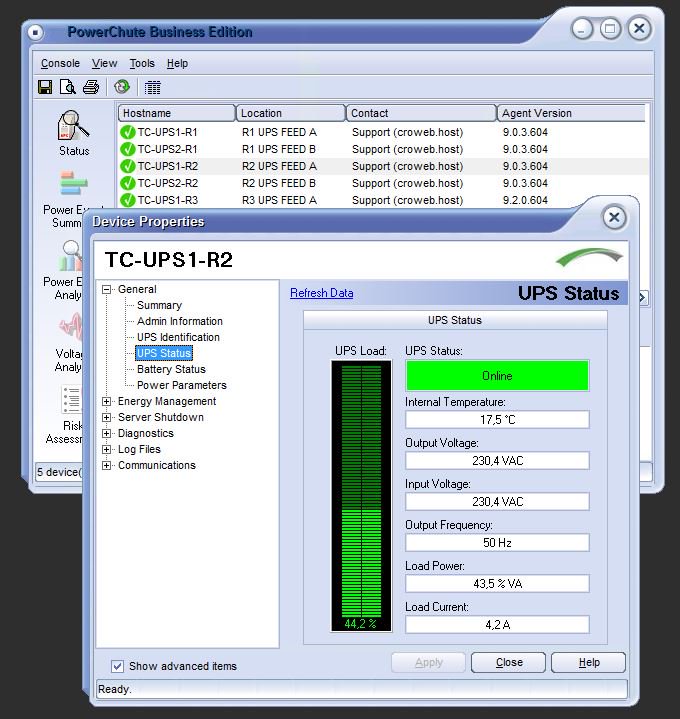Viewport: 680px width, 719px height.
Task: Close the Device Properties dialog with X
Action: [x=614, y=217]
